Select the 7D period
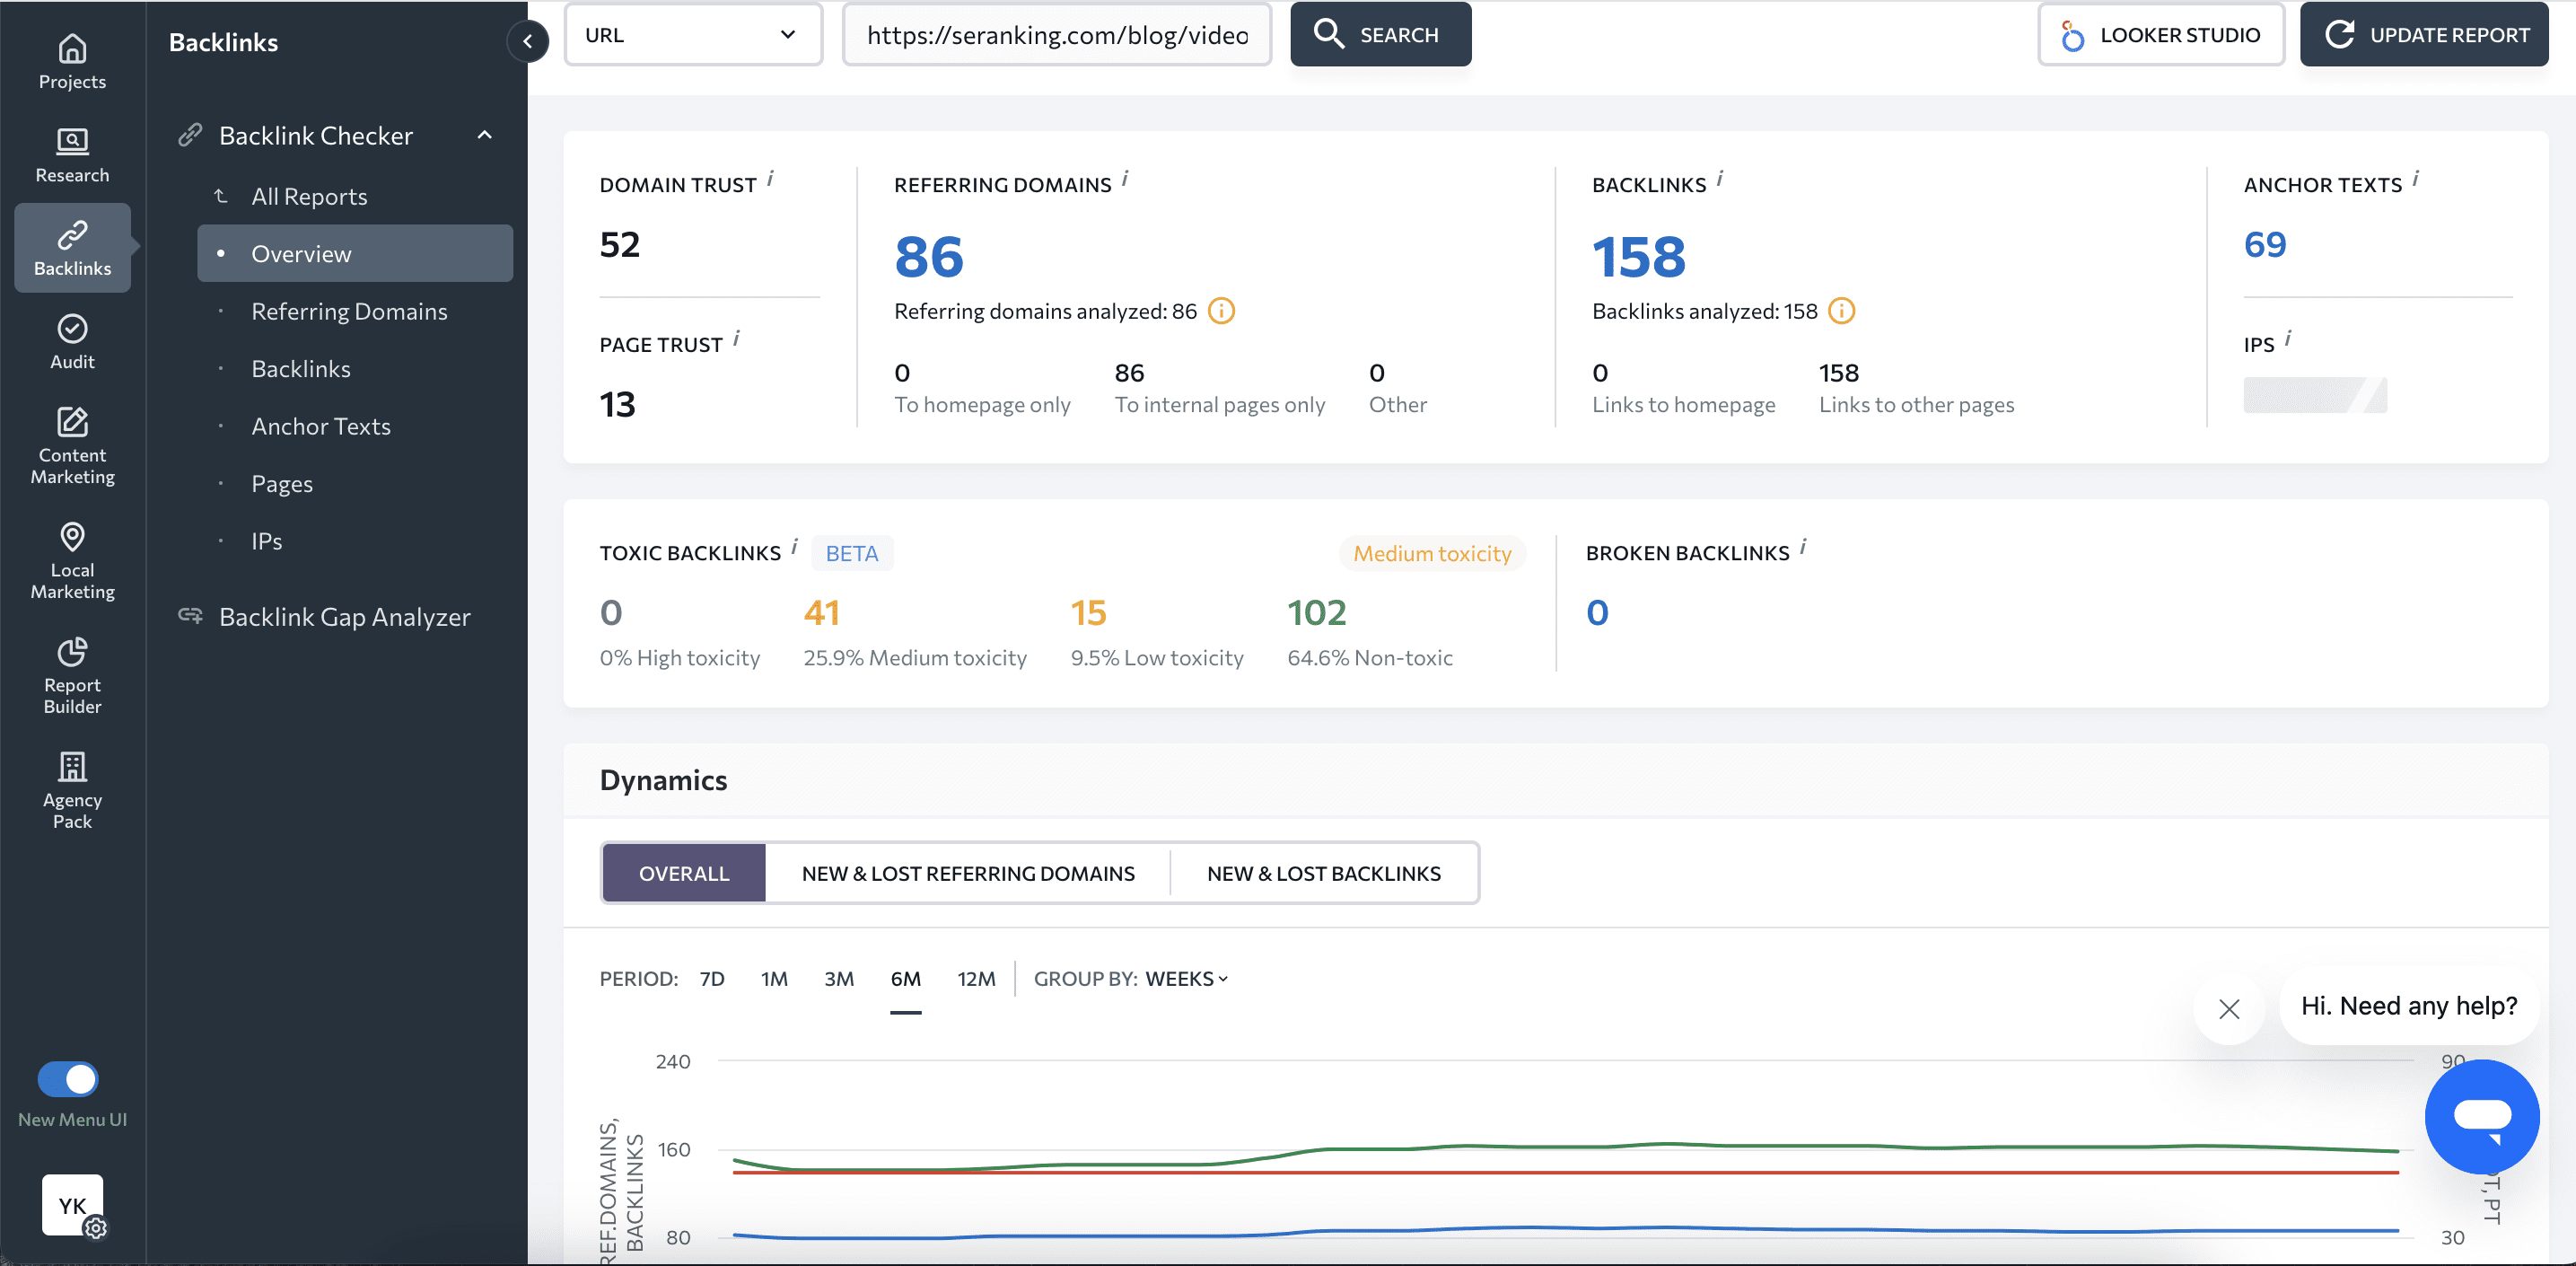The image size is (2576, 1266). point(712,979)
